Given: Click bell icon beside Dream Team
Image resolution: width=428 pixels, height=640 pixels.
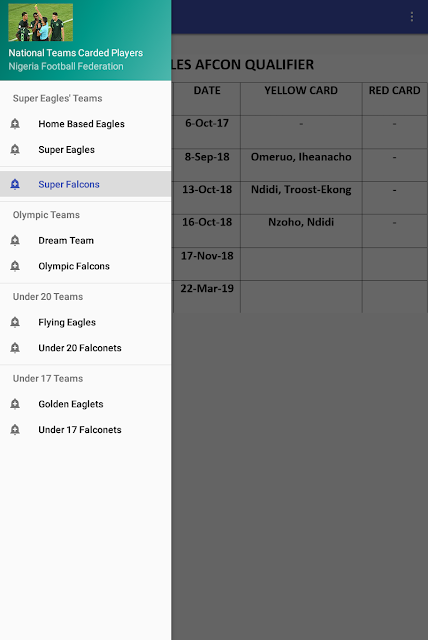Looking at the screenshot, I should [x=15, y=240].
